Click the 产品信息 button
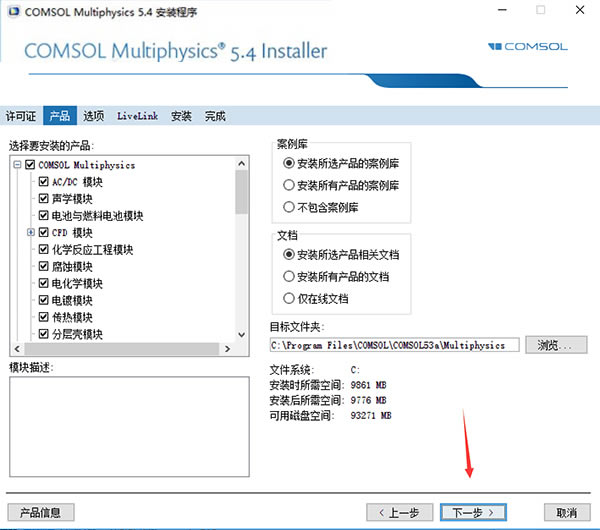This screenshot has height=530, width=600. (x=41, y=512)
